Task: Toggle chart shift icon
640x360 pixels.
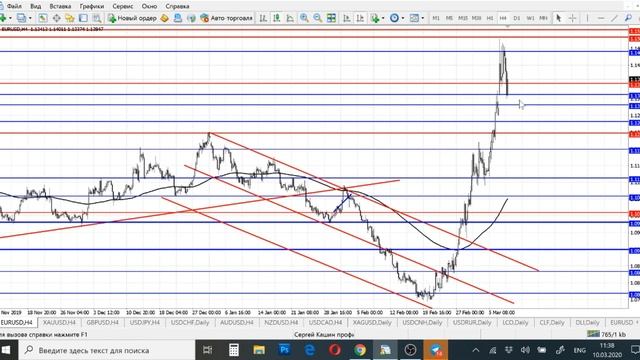Action: [x=360, y=18]
